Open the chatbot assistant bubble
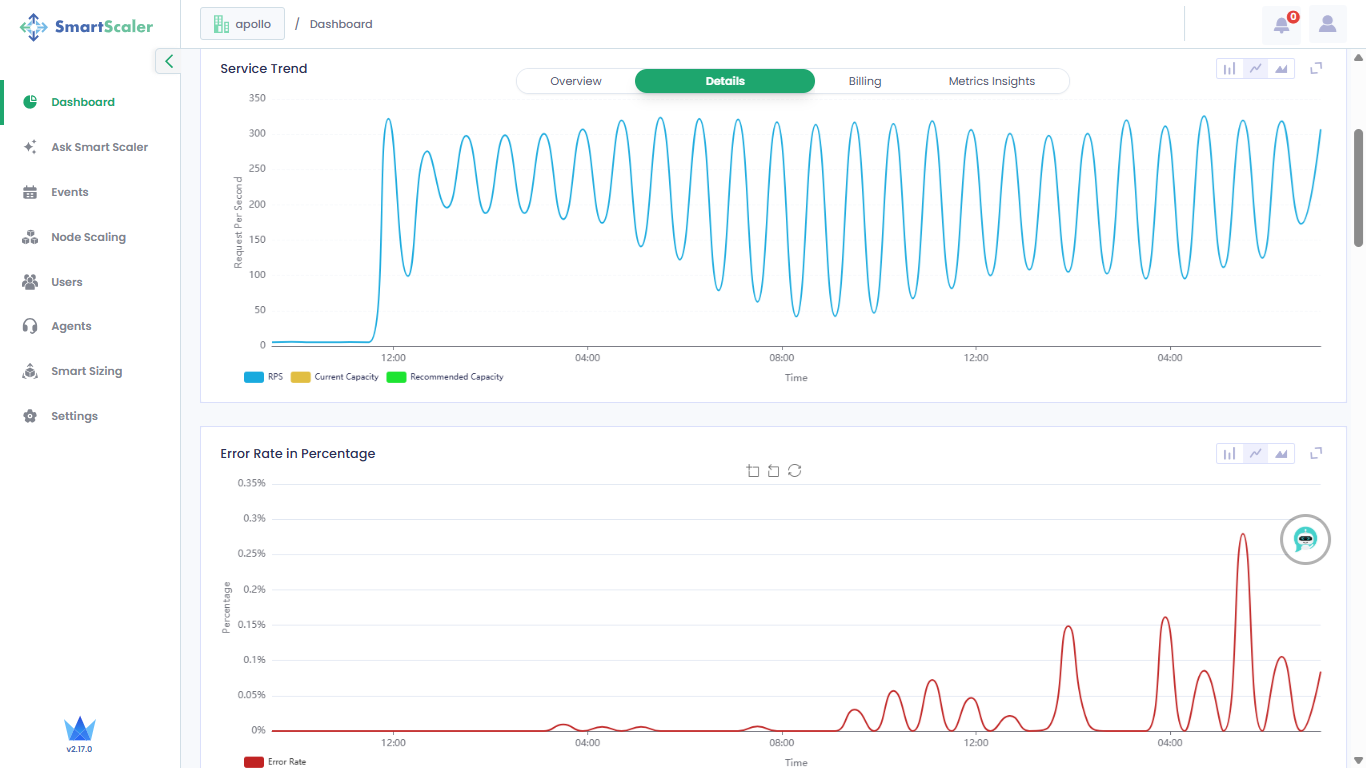The width and height of the screenshot is (1366, 768). point(1305,539)
